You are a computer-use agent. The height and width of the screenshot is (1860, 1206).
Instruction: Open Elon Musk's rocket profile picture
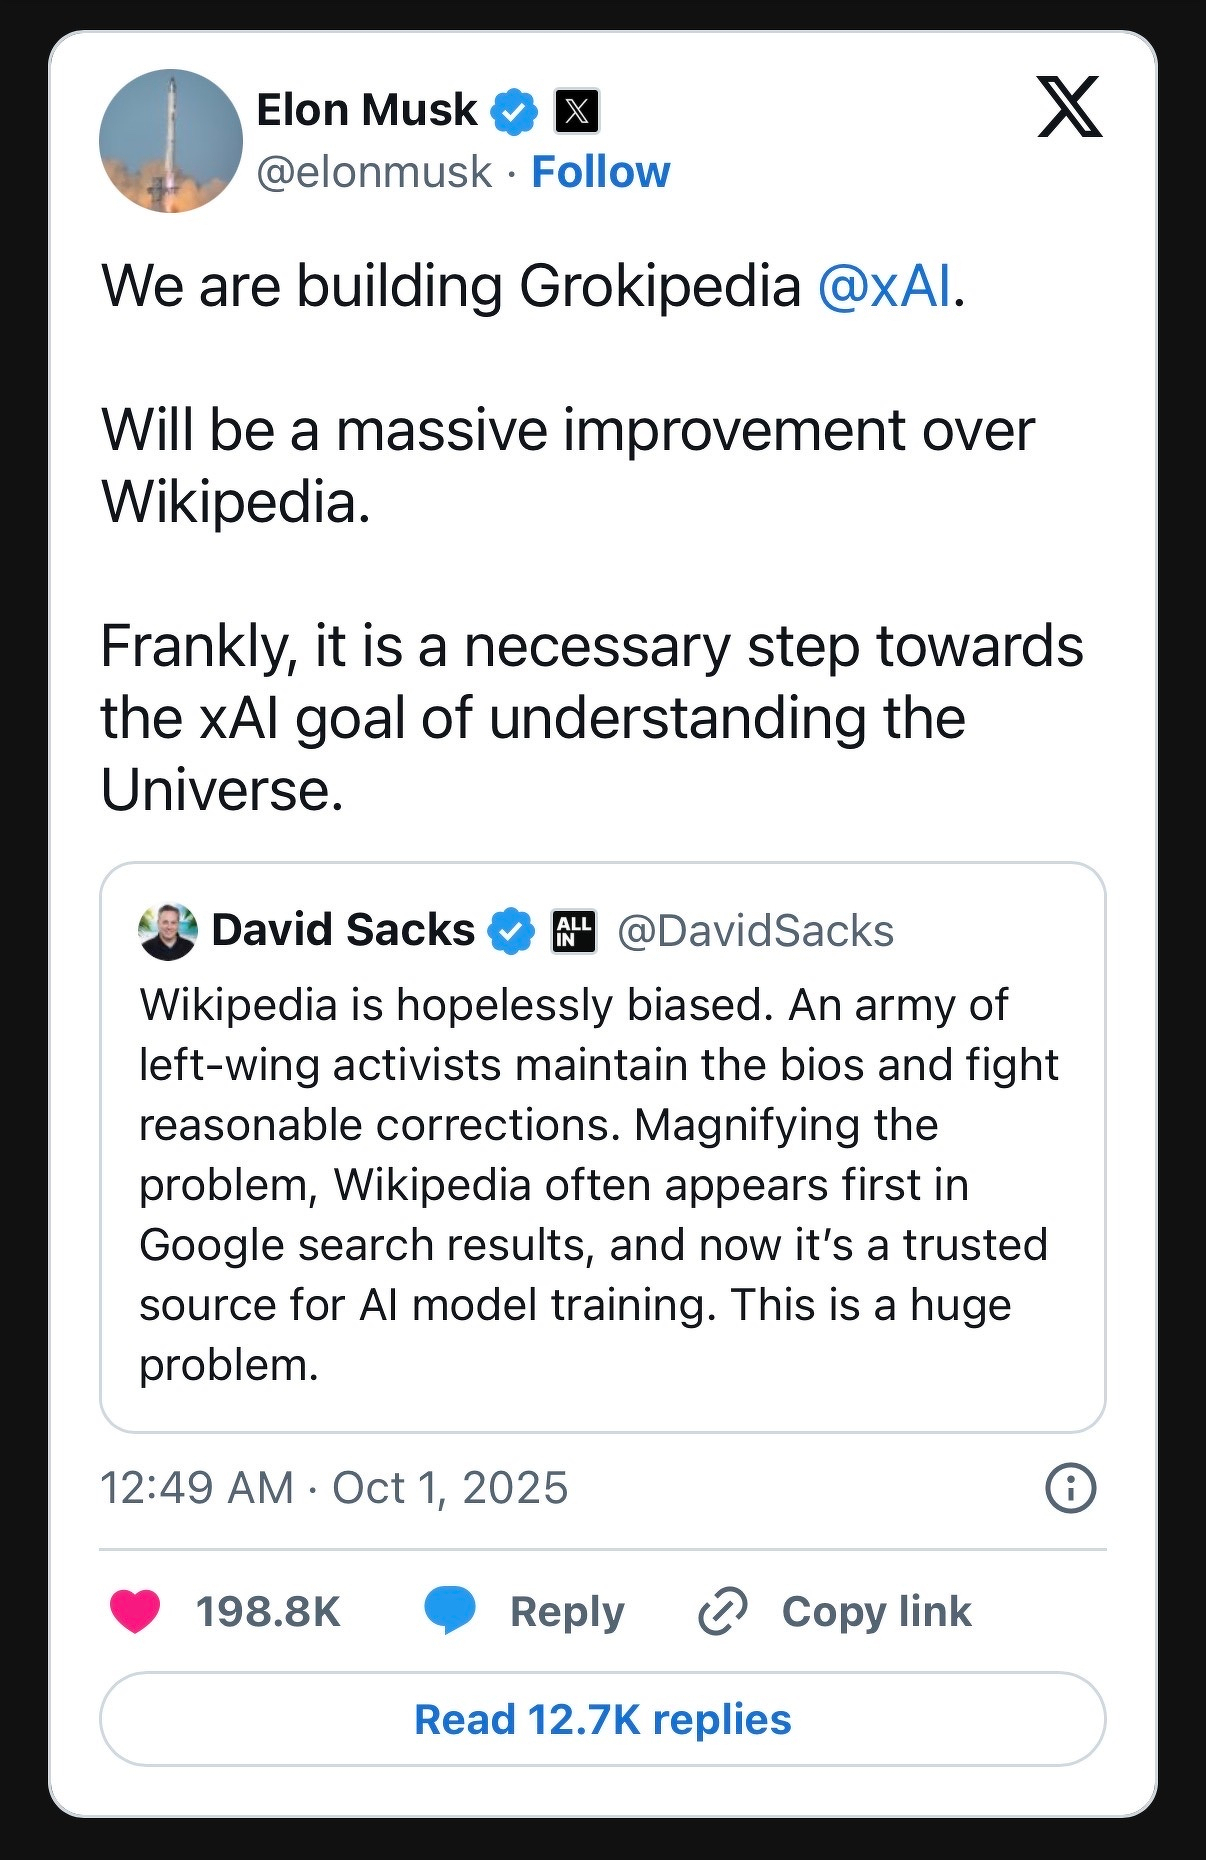click(x=170, y=141)
